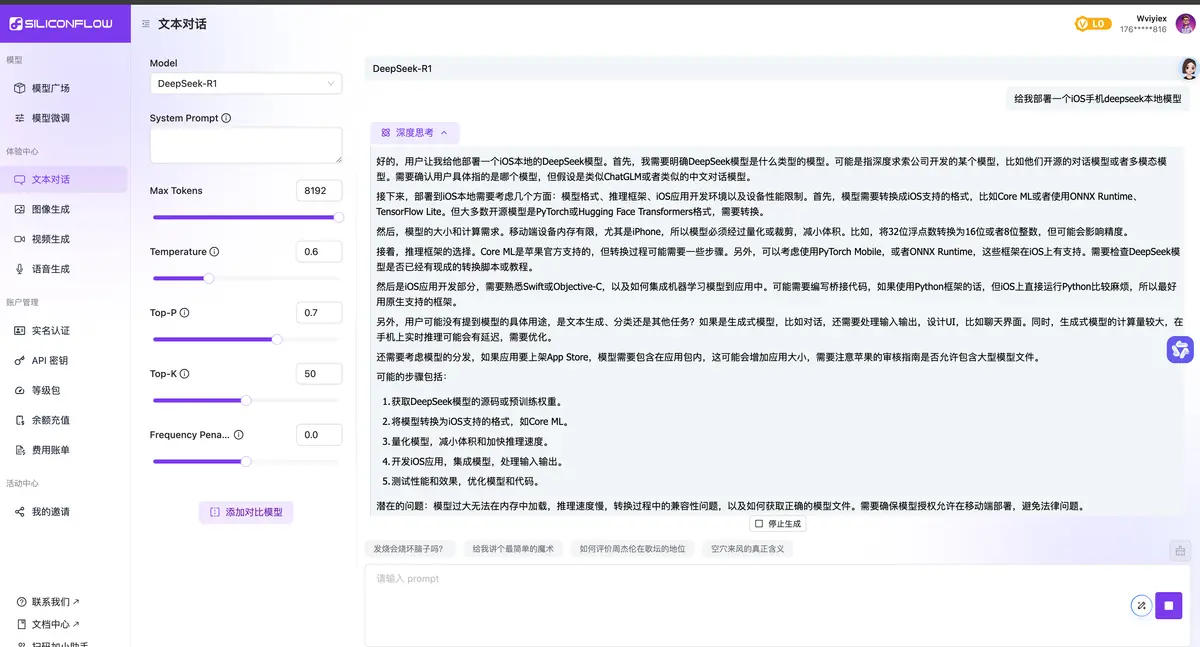Screen dimensions: 1200x647
Task: Click the Max Tokens slider
Action: [x=246, y=217]
